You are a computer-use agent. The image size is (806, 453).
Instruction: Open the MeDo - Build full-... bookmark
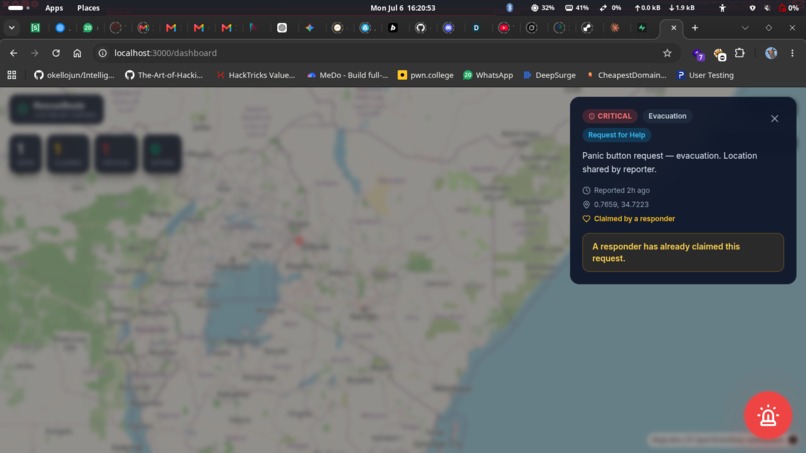click(x=347, y=75)
